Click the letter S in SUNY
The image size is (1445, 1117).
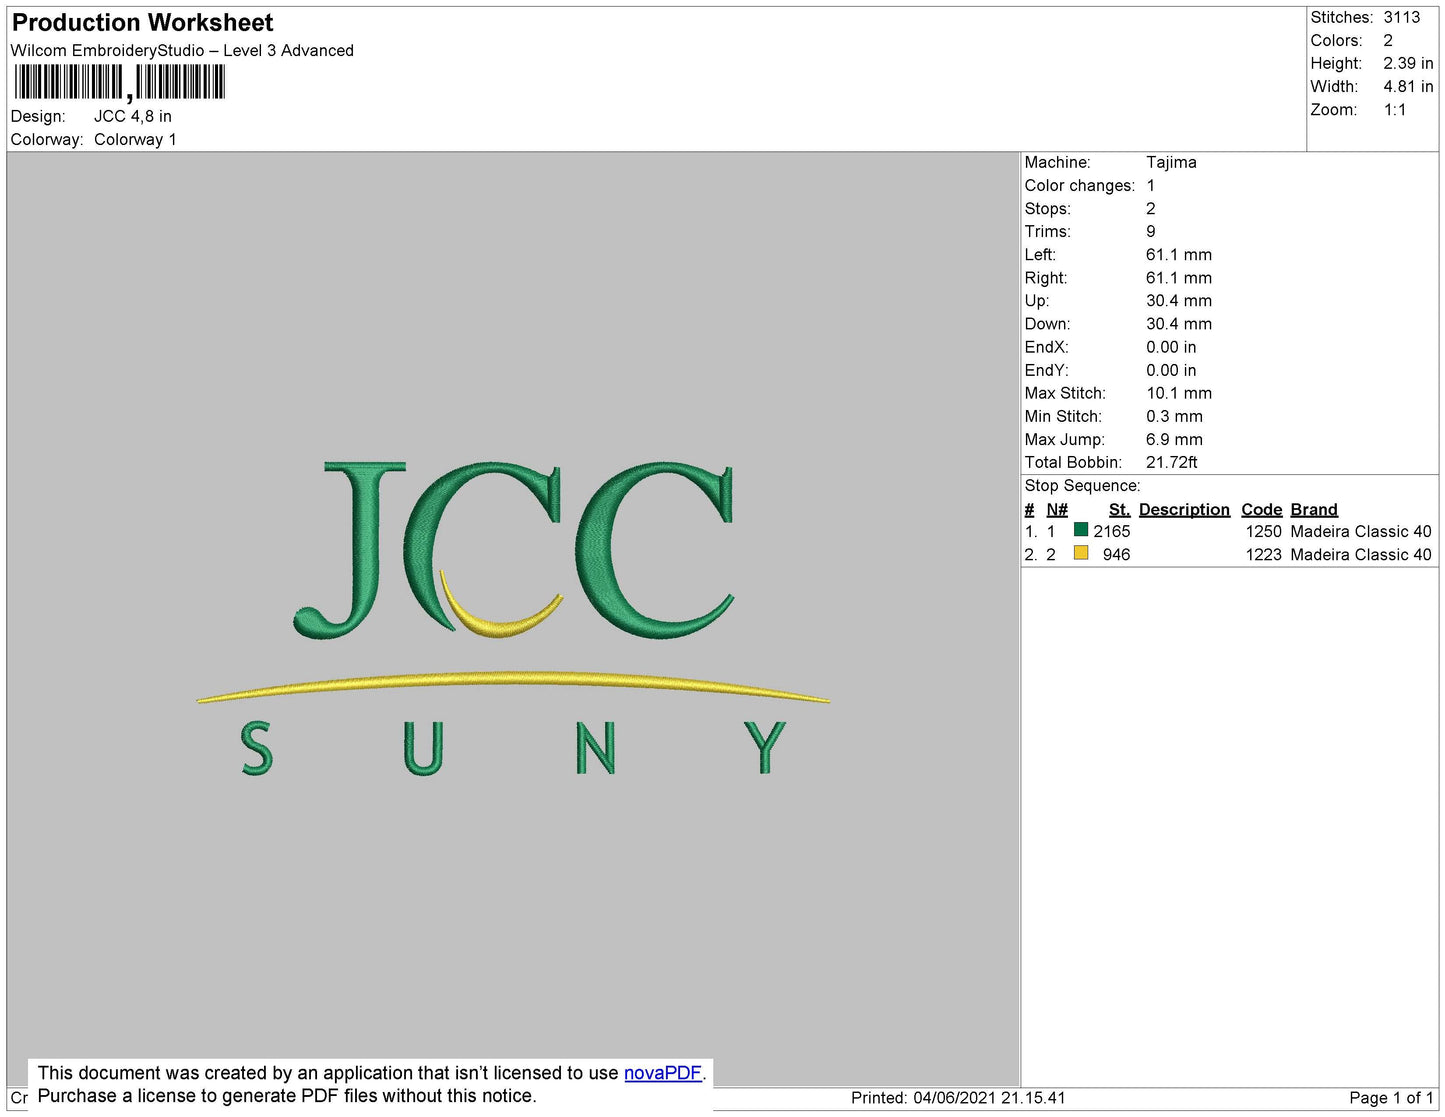(x=257, y=748)
